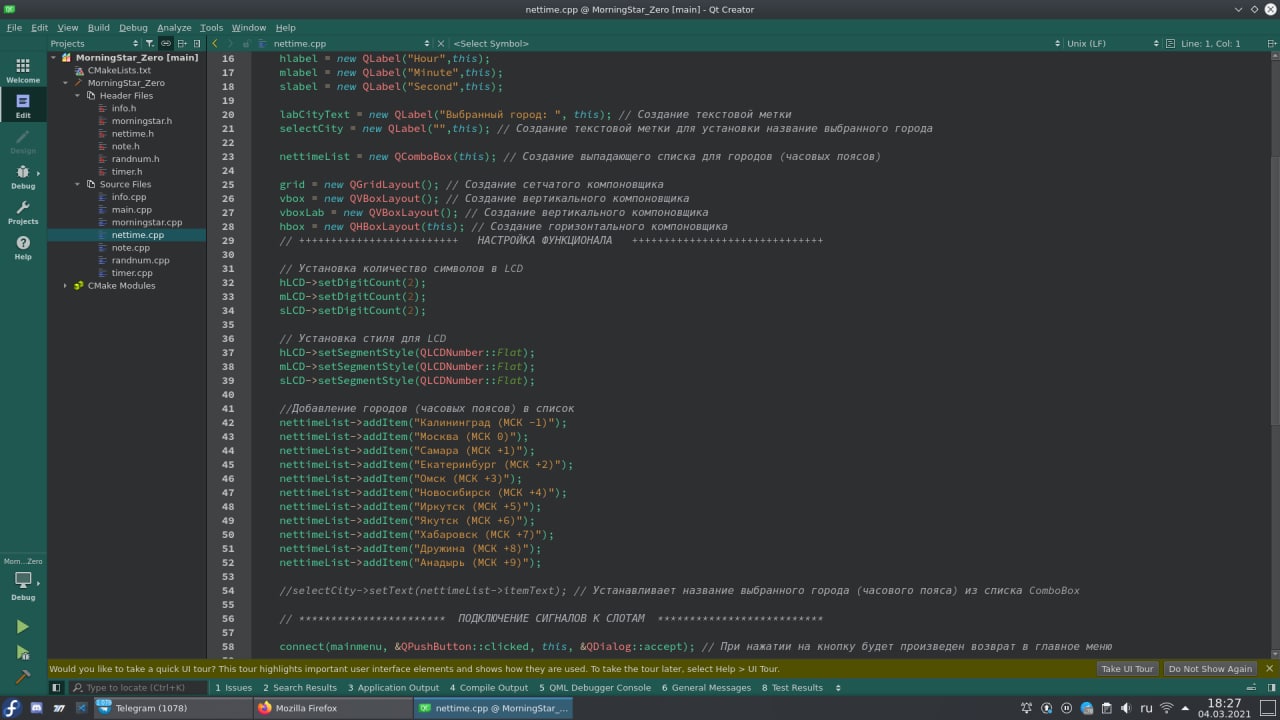1280x720 pixels.
Task: Toggle the left sidebar visibility button
Action: click(56, 688)
